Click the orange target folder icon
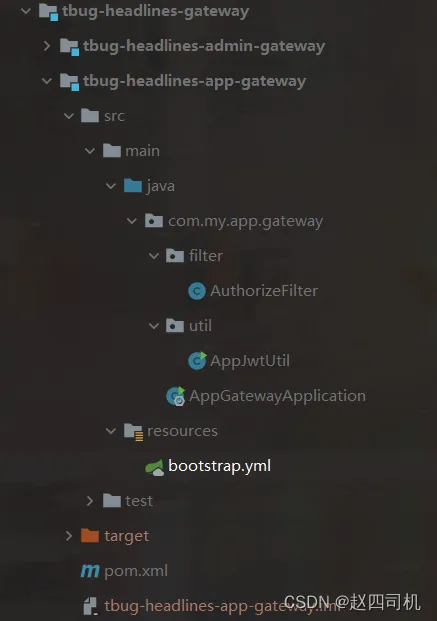The height and width of the screenshot is (621, 437). click(90, 535)
